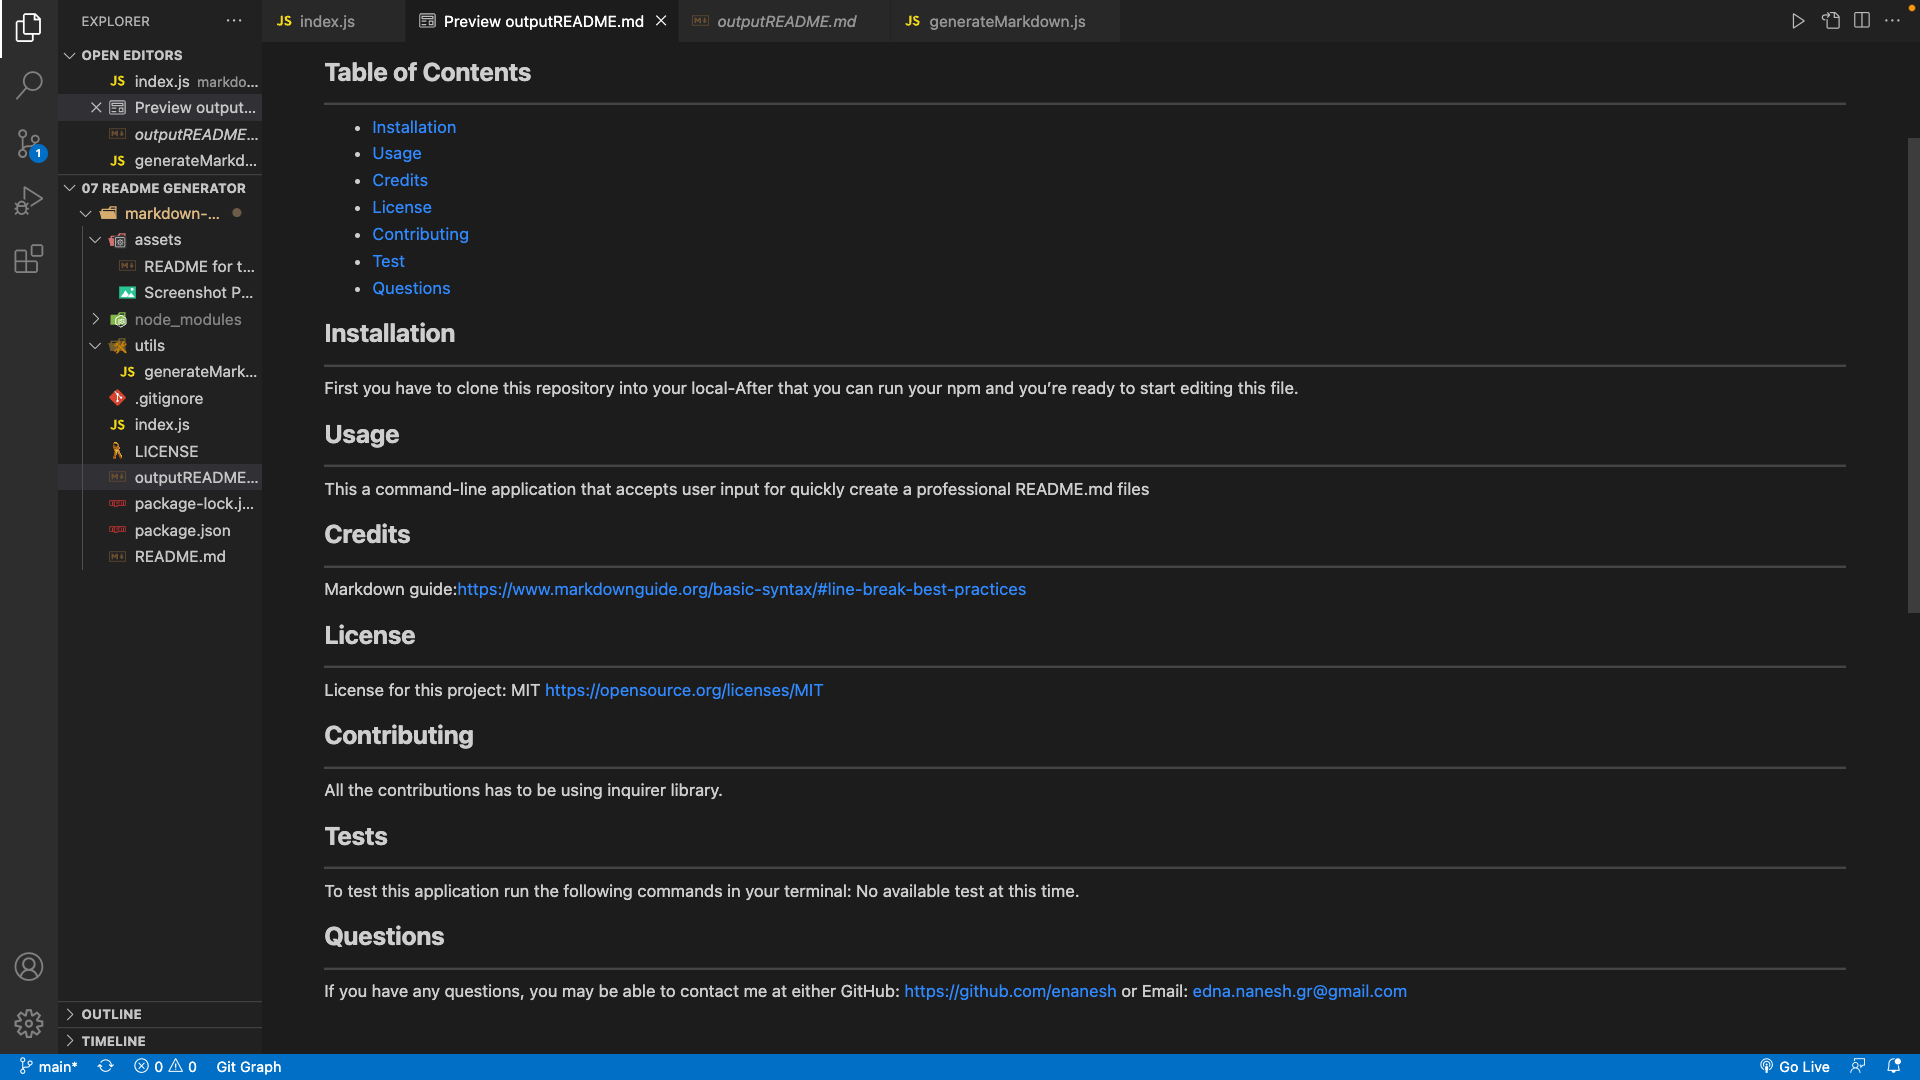Screen dimensions: 1920x1080
Task: Click the notifications bell in status bar
Action: click(x=1893, y=1066)
